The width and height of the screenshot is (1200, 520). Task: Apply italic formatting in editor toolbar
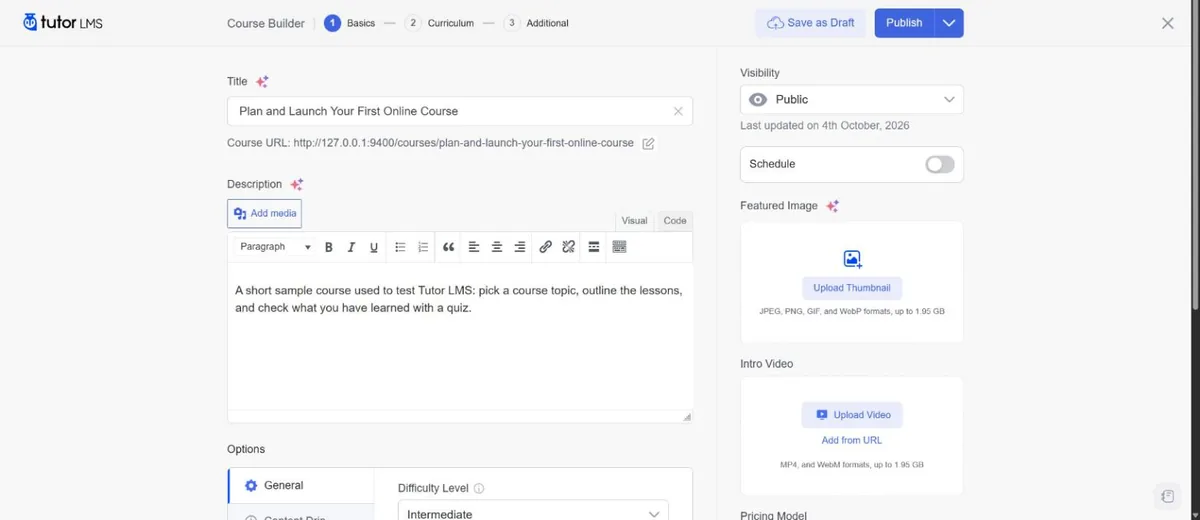(351, 247)
